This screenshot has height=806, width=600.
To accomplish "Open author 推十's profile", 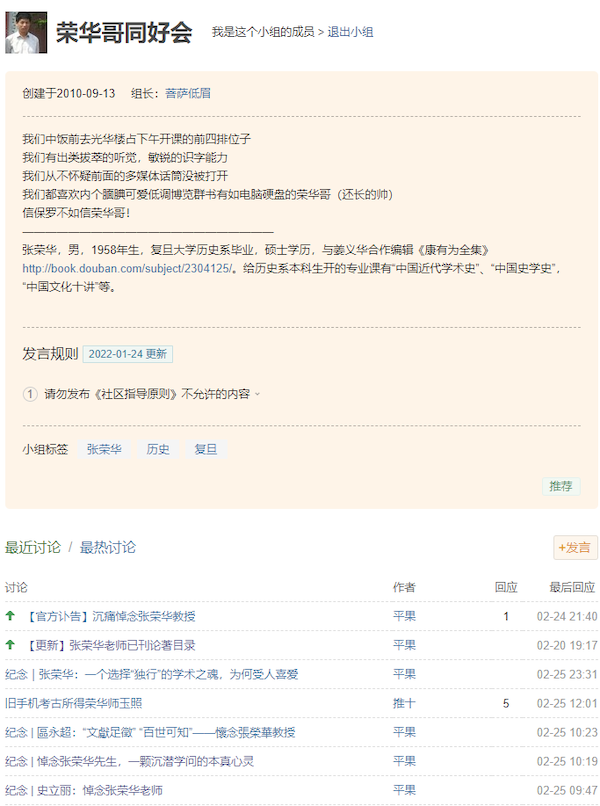I will pyautogui.click(x=404, y=703).
